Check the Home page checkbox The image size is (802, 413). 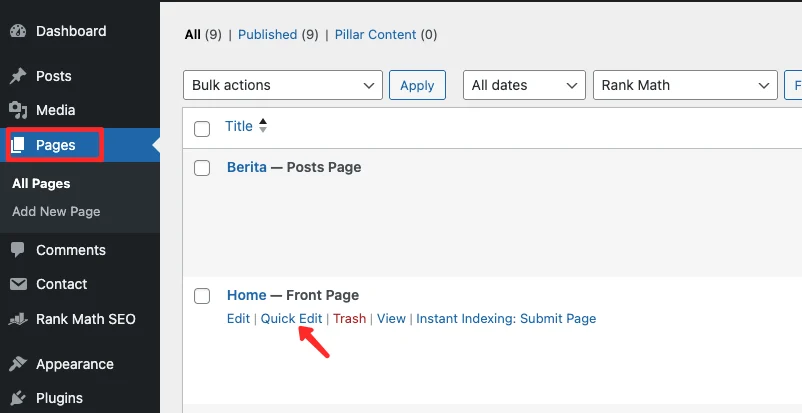point(202,295)
